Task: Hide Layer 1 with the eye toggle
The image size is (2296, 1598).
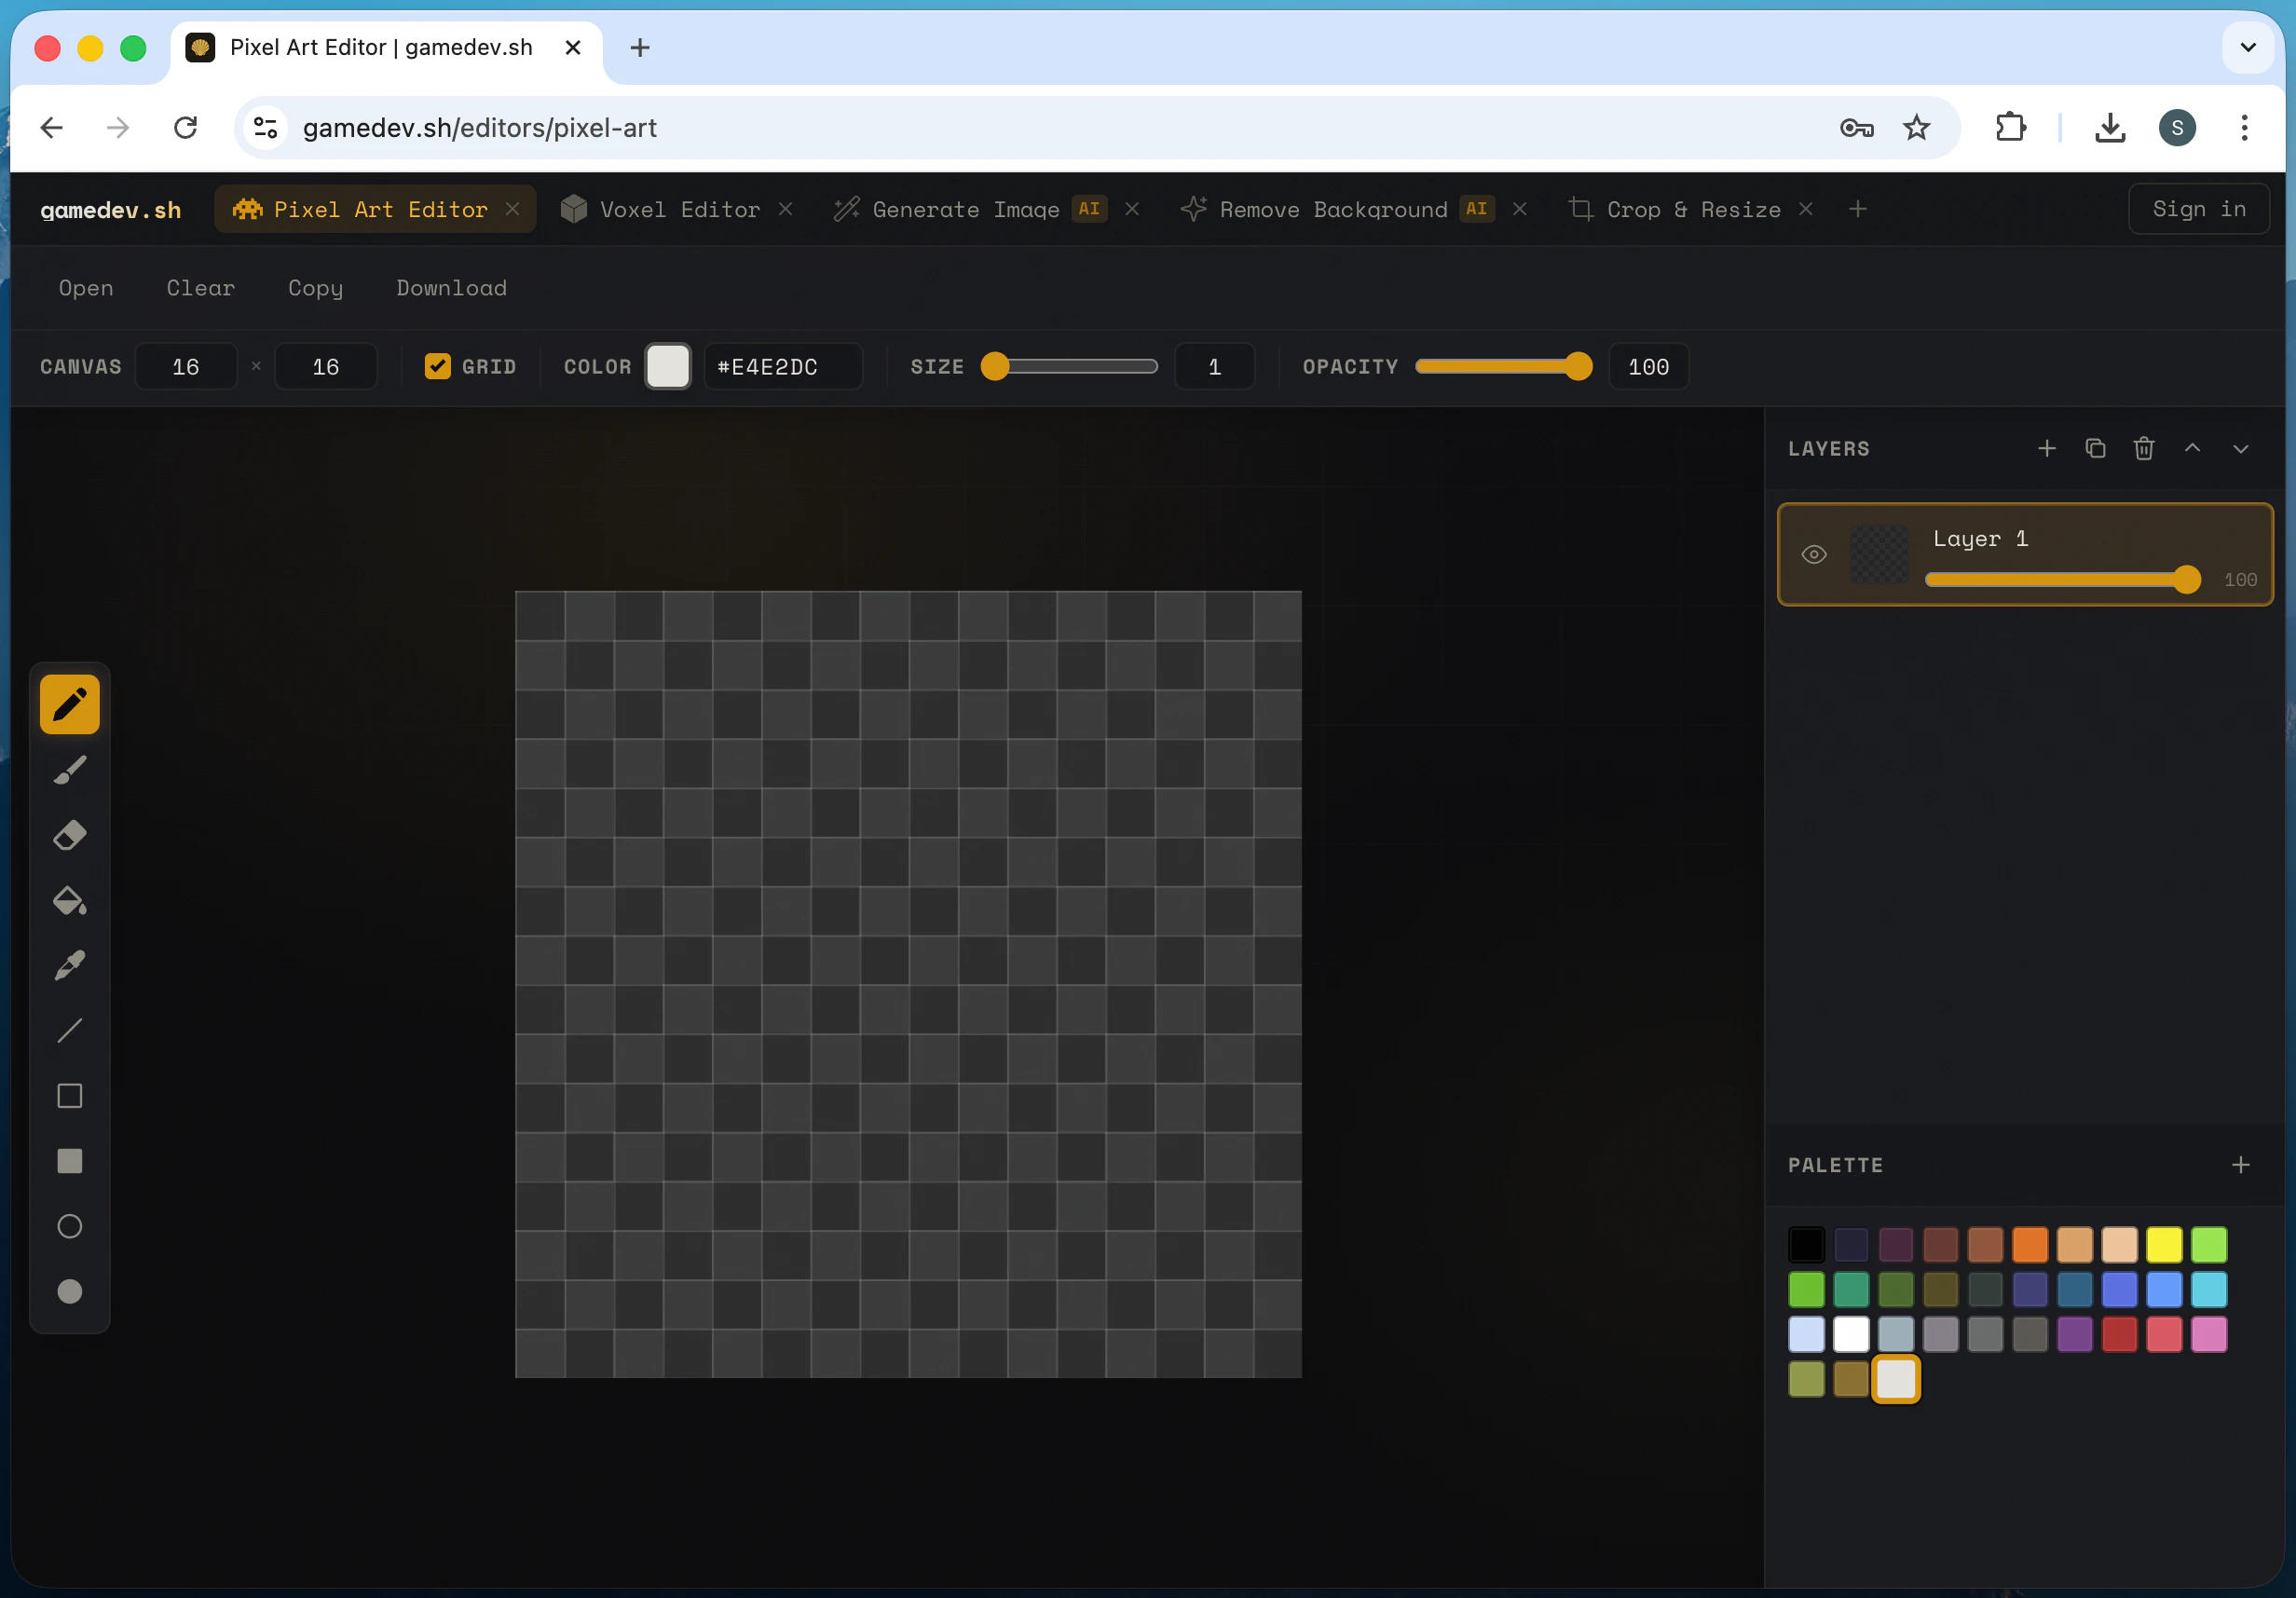Action: [1815, 555]
